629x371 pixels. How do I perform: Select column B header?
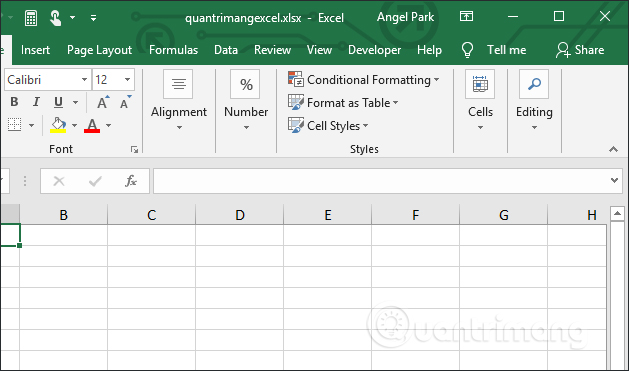63,215
